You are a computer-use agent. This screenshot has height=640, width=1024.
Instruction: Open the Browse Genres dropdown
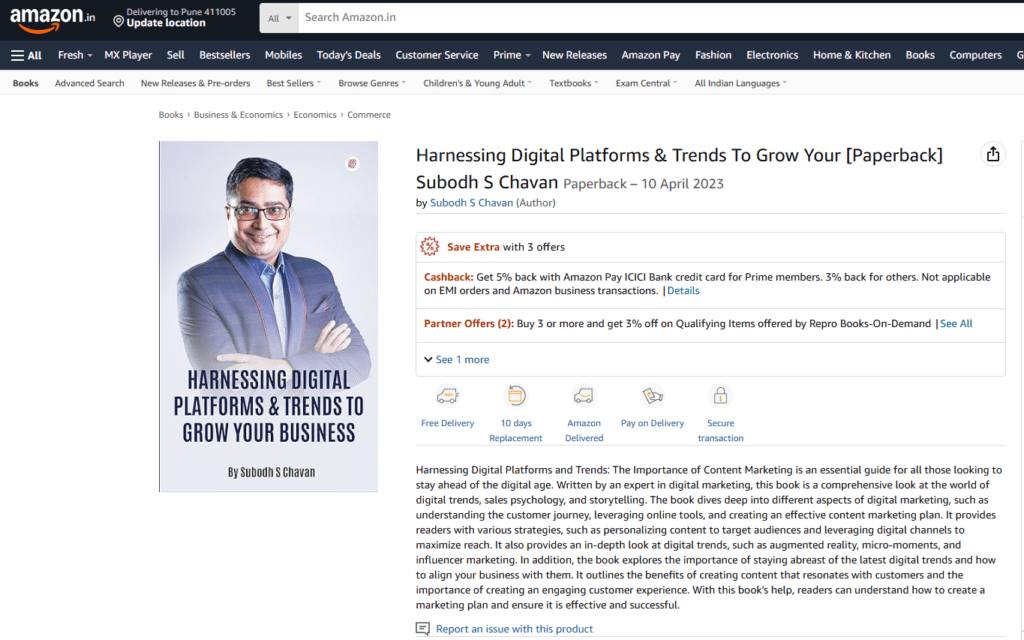pyautogui.click(x=370, y=83)
